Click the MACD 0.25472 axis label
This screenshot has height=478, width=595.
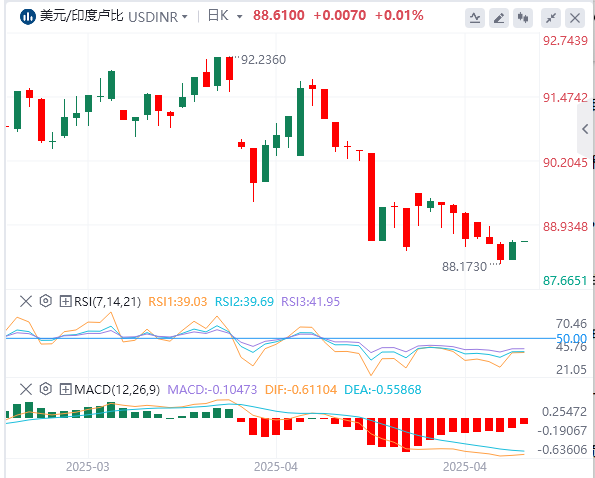[565, 412]
